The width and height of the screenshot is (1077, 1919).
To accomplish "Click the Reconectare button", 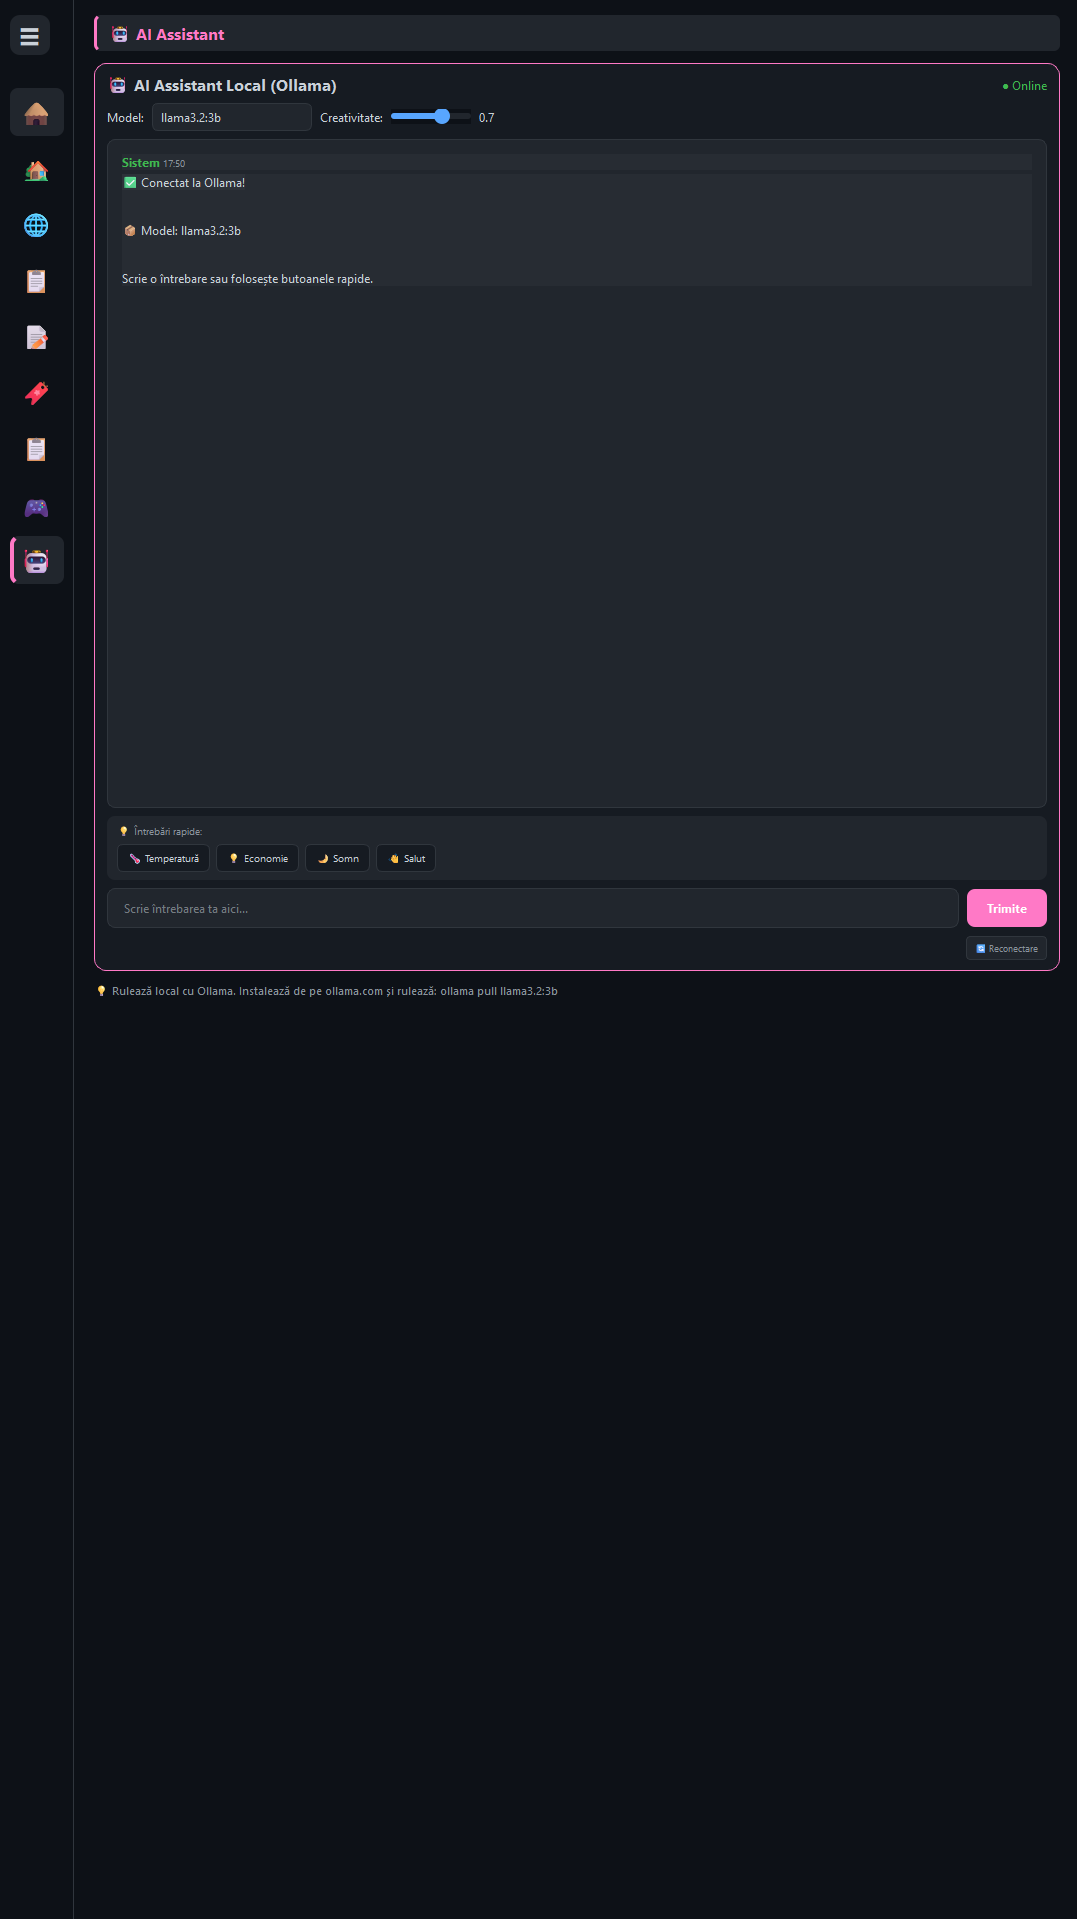I will (x=1006, y=948).
